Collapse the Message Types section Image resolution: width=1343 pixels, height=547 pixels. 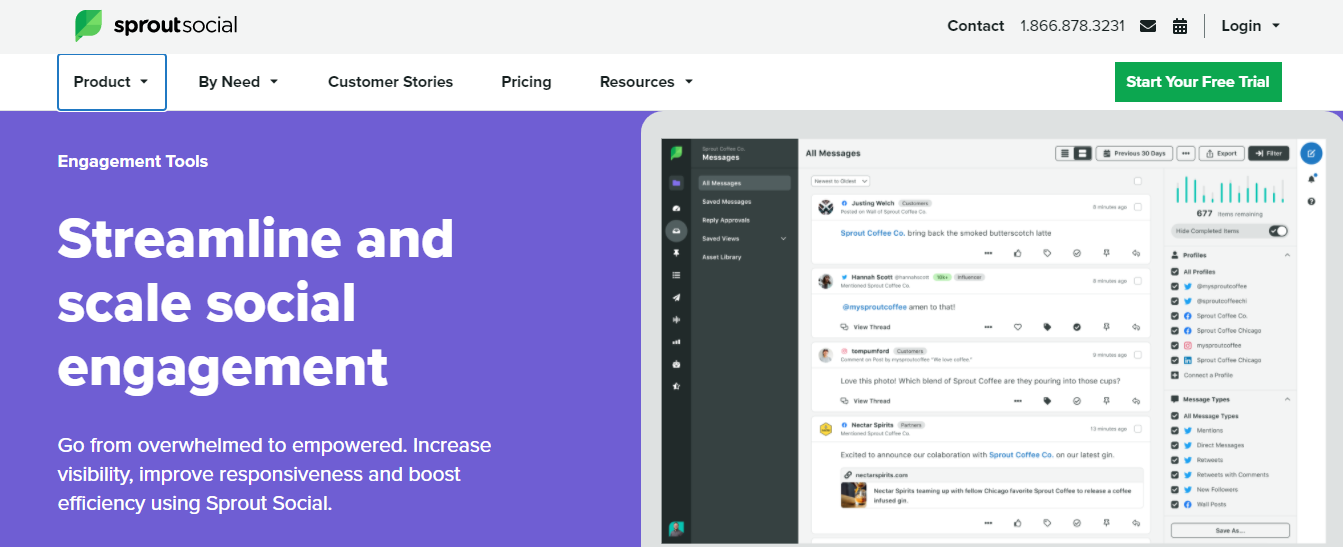point(1288,399)
